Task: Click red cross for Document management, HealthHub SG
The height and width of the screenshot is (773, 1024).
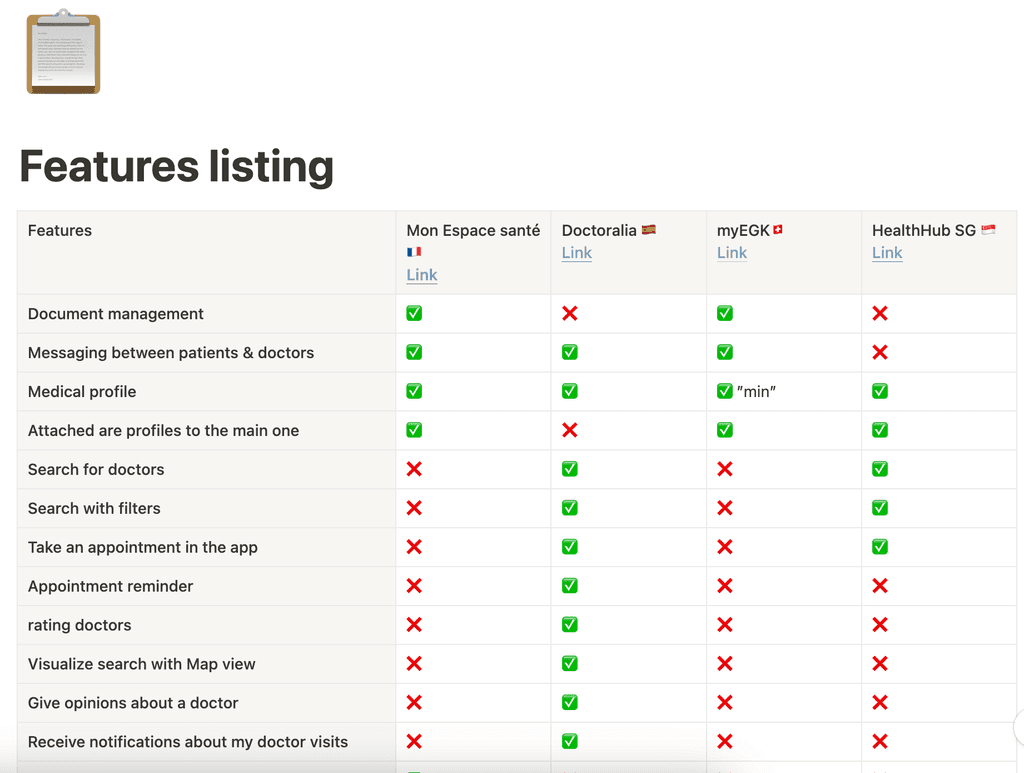Action: [880, 313]
